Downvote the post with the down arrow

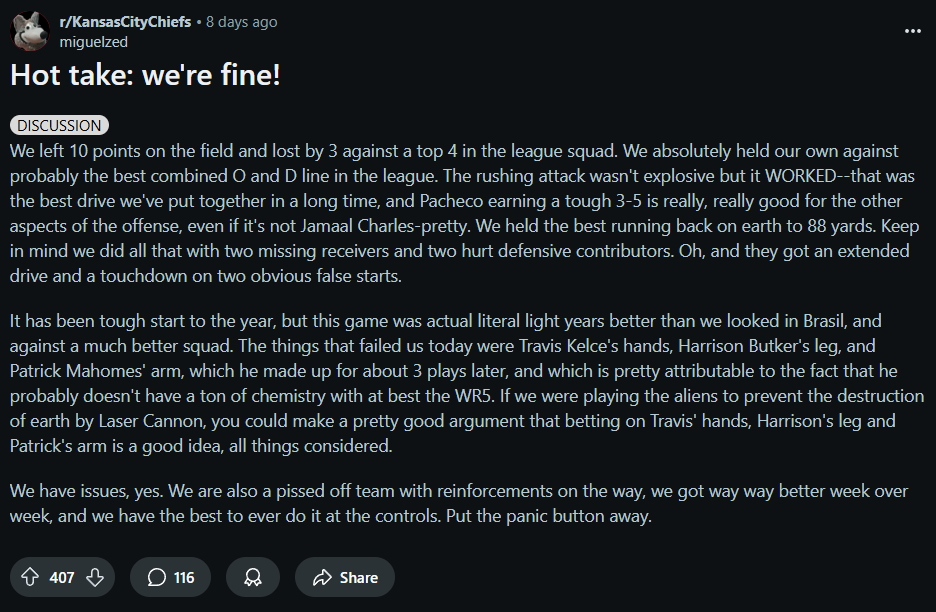95,577
